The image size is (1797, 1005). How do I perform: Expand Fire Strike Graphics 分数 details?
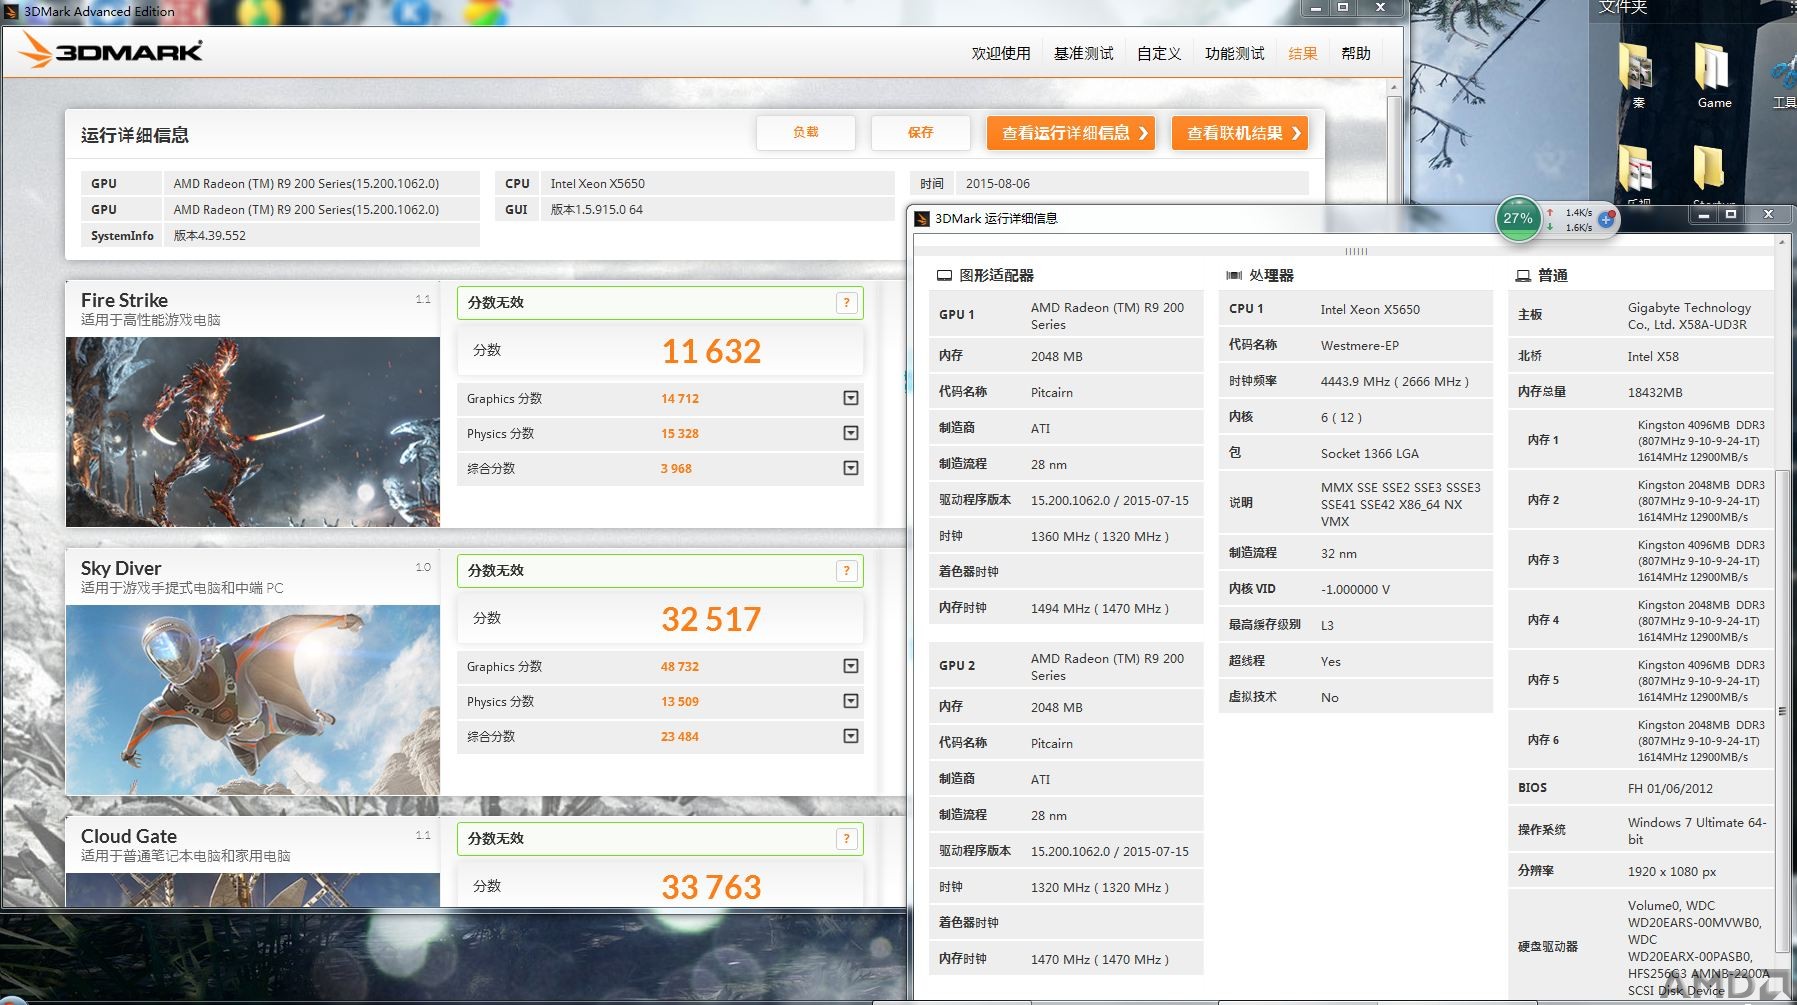851,398
